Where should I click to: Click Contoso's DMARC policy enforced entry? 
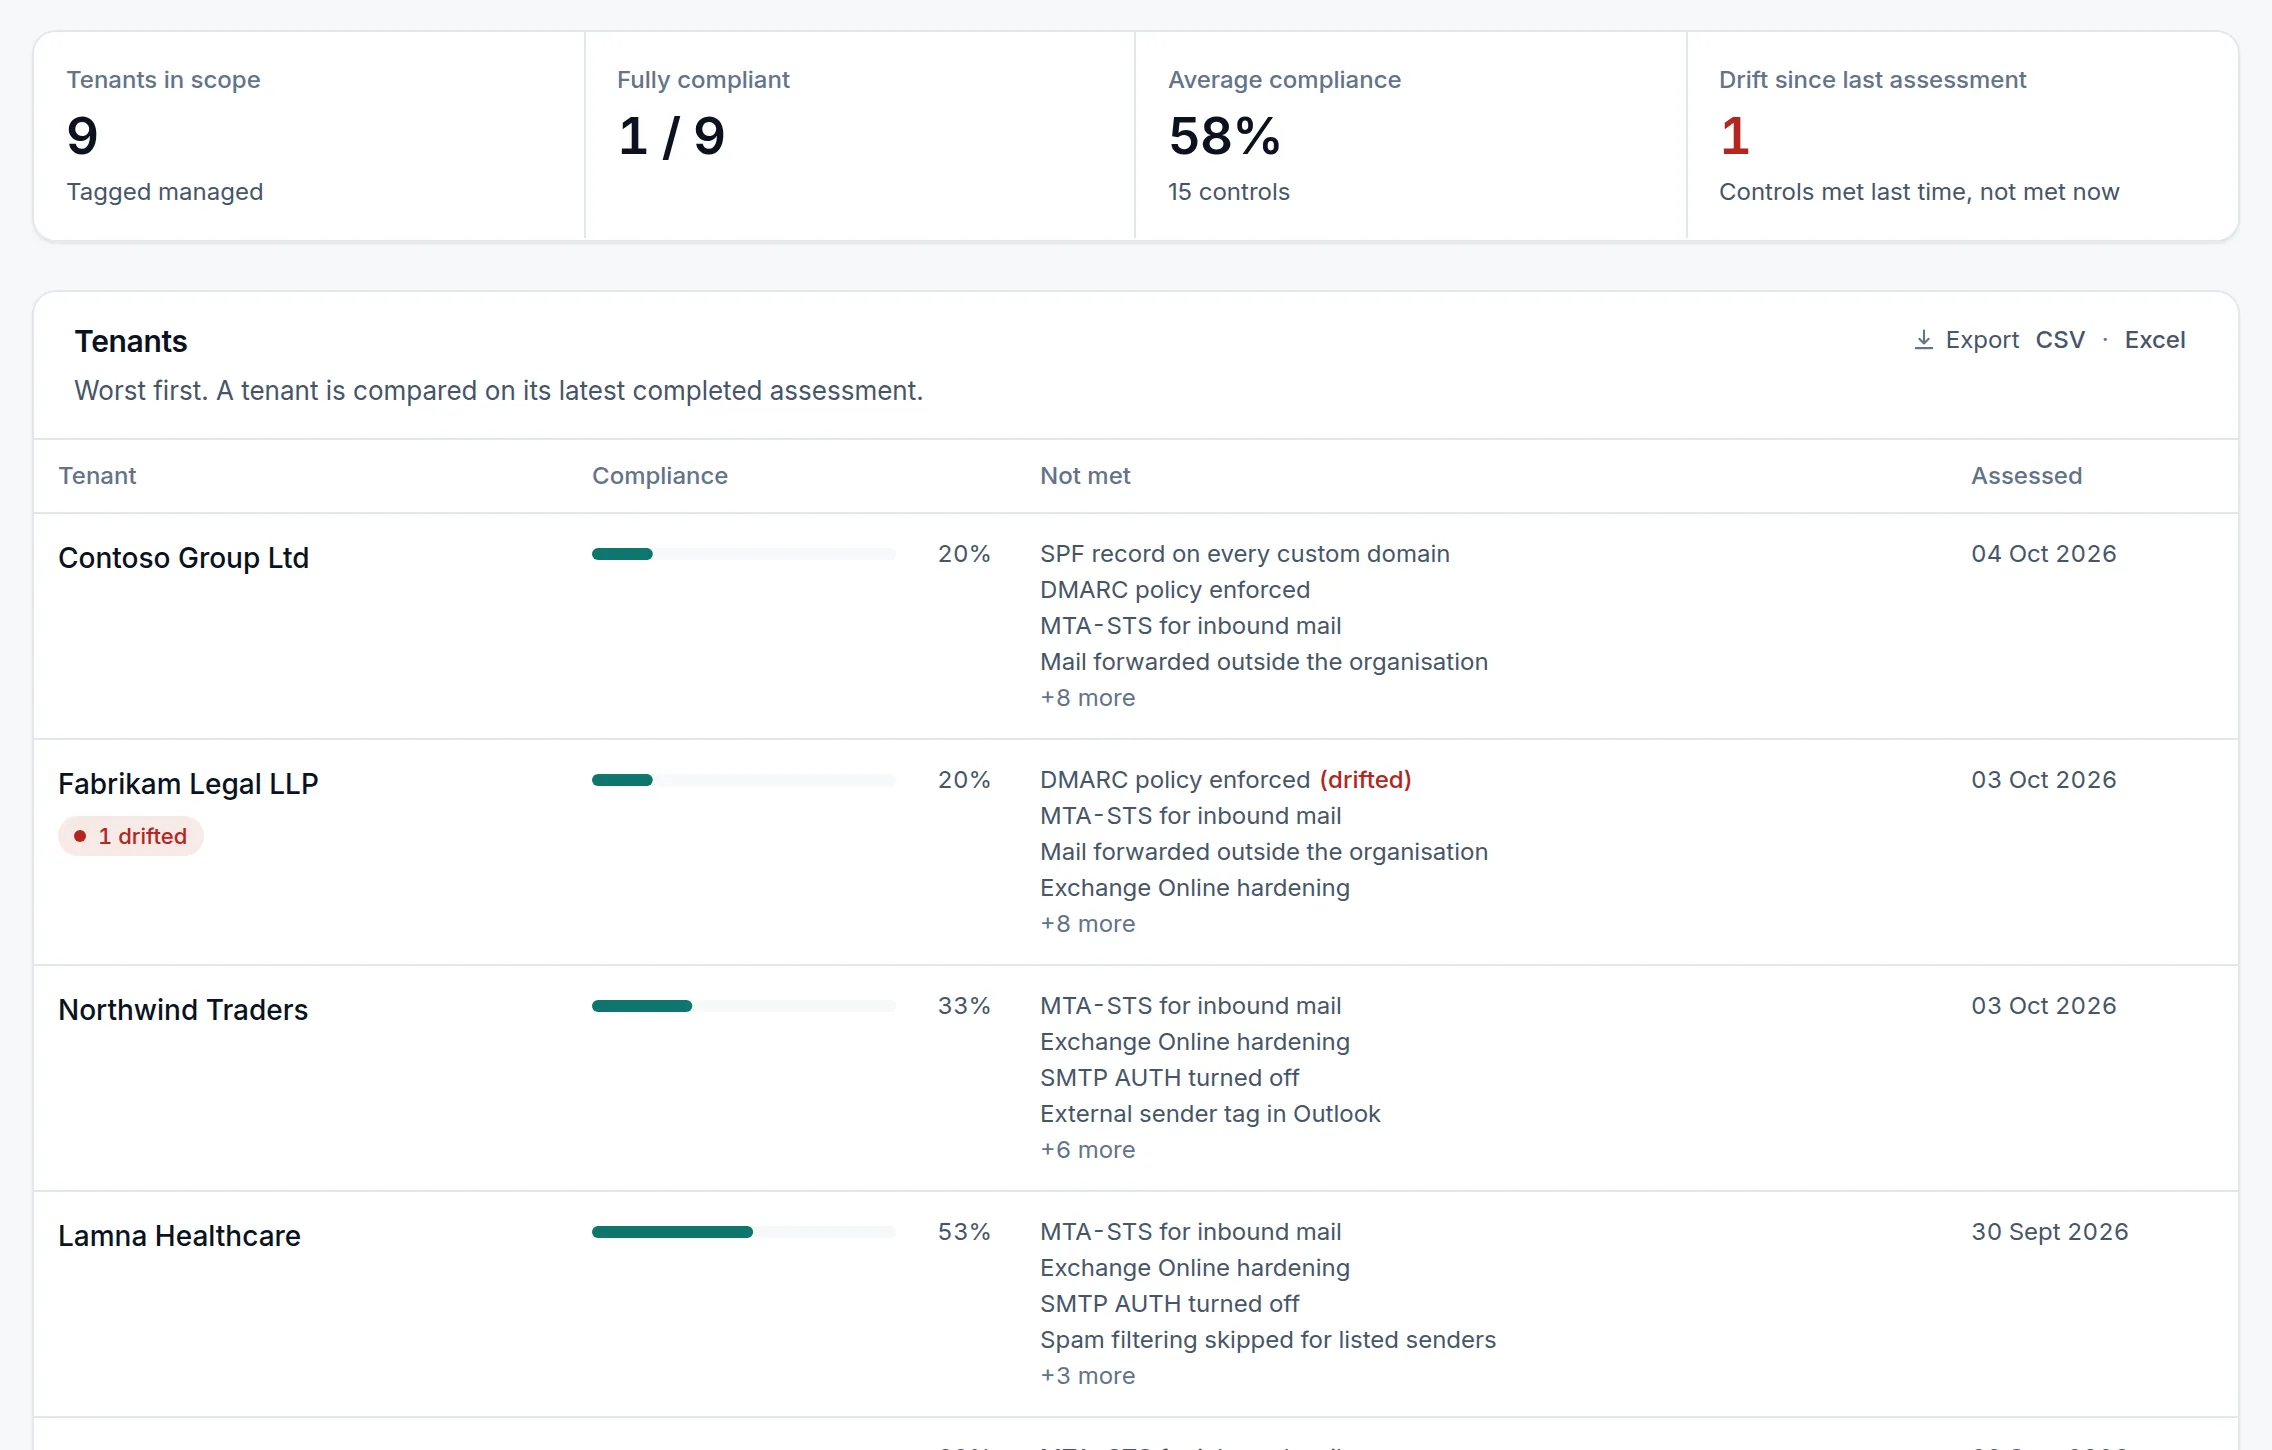[1175, 590]
